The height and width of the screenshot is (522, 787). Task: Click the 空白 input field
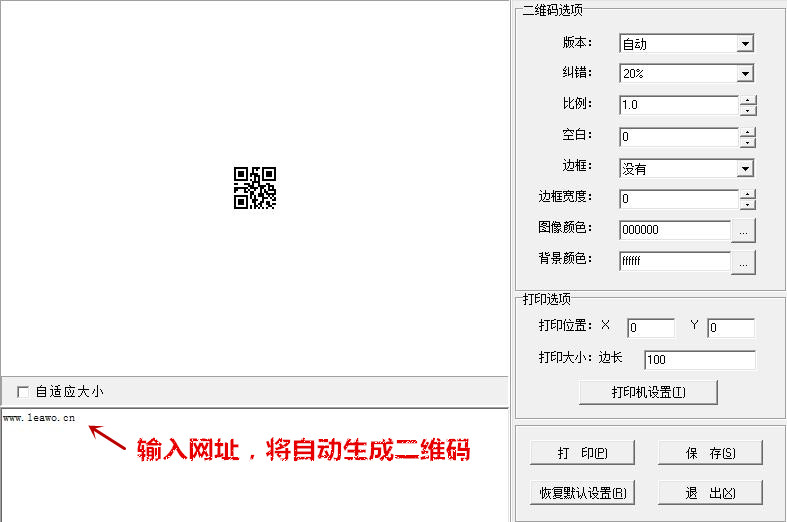tap(679, 137)
